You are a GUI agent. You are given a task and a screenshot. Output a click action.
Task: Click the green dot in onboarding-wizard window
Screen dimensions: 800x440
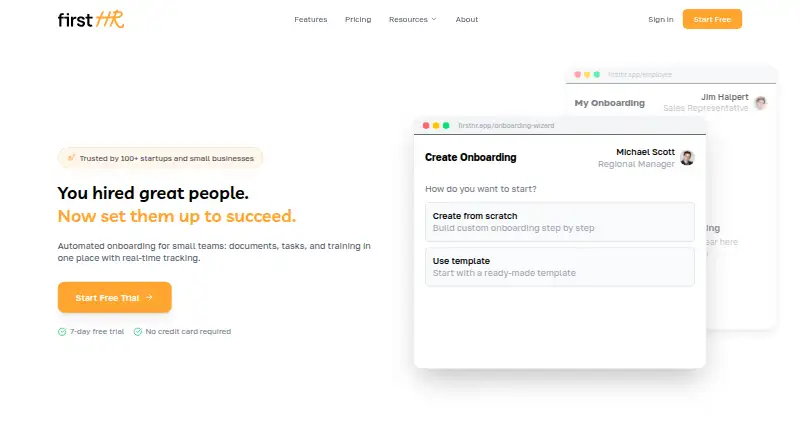446,126
